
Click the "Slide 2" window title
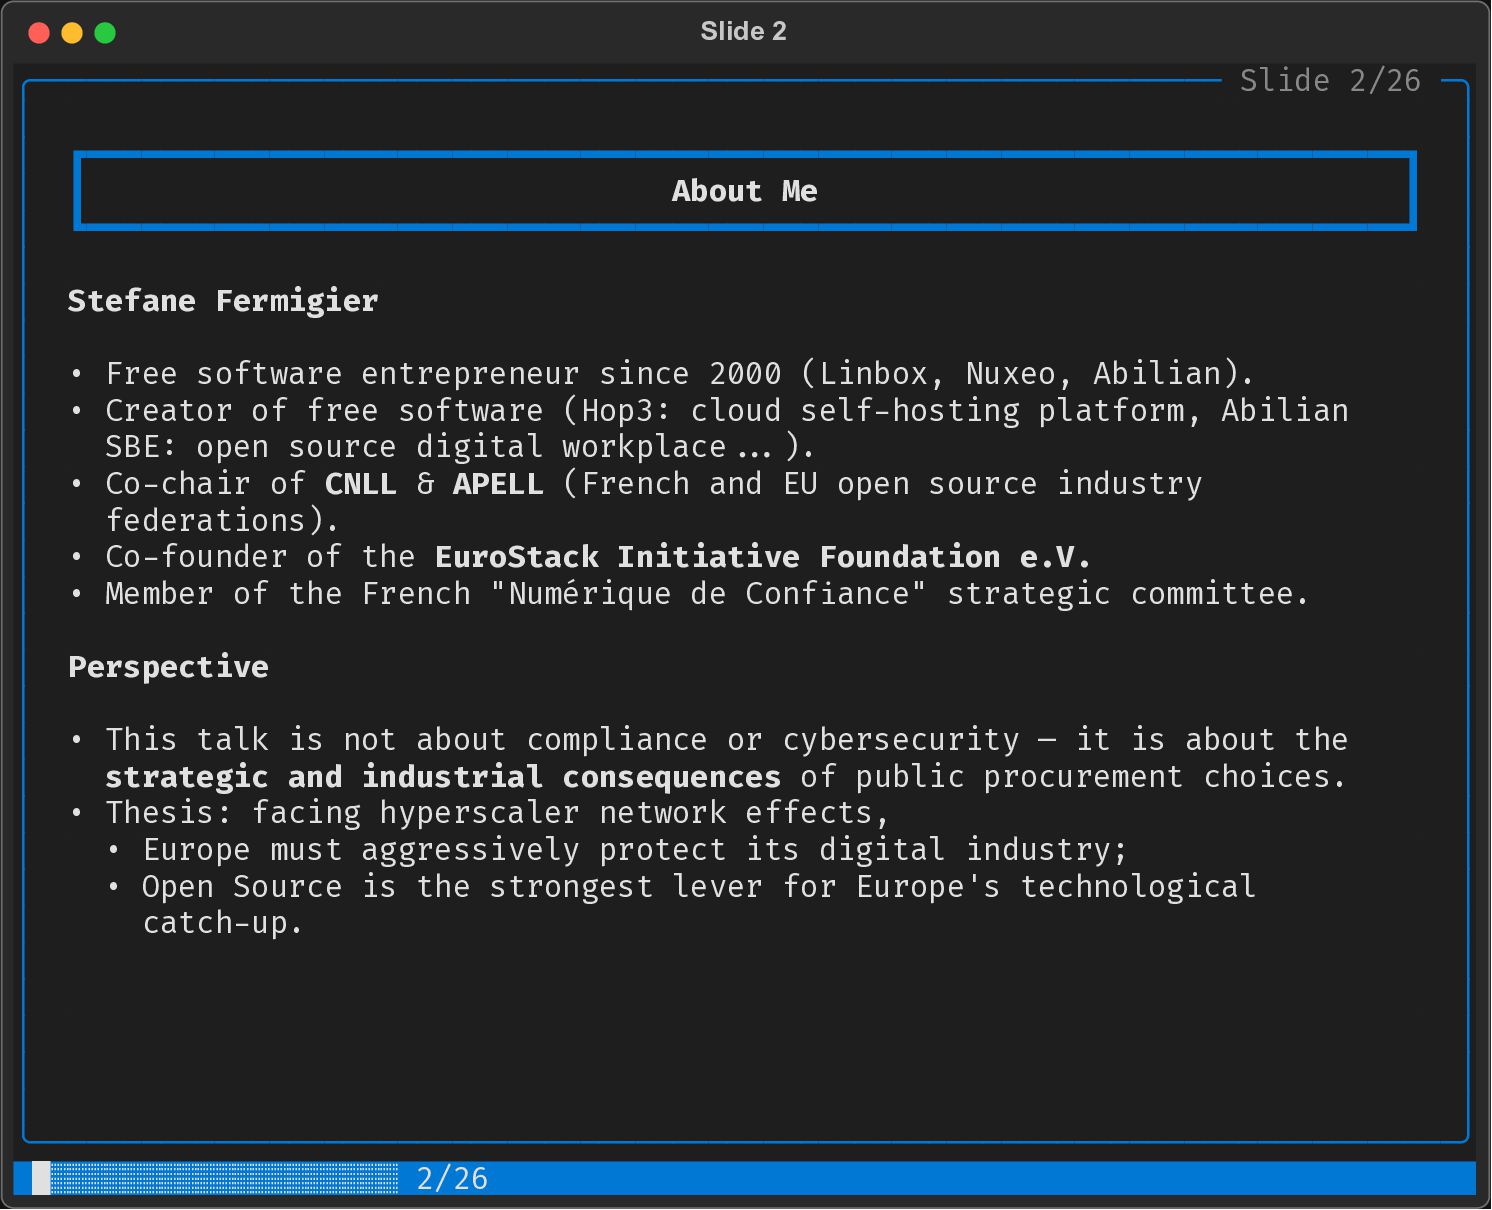743,31
